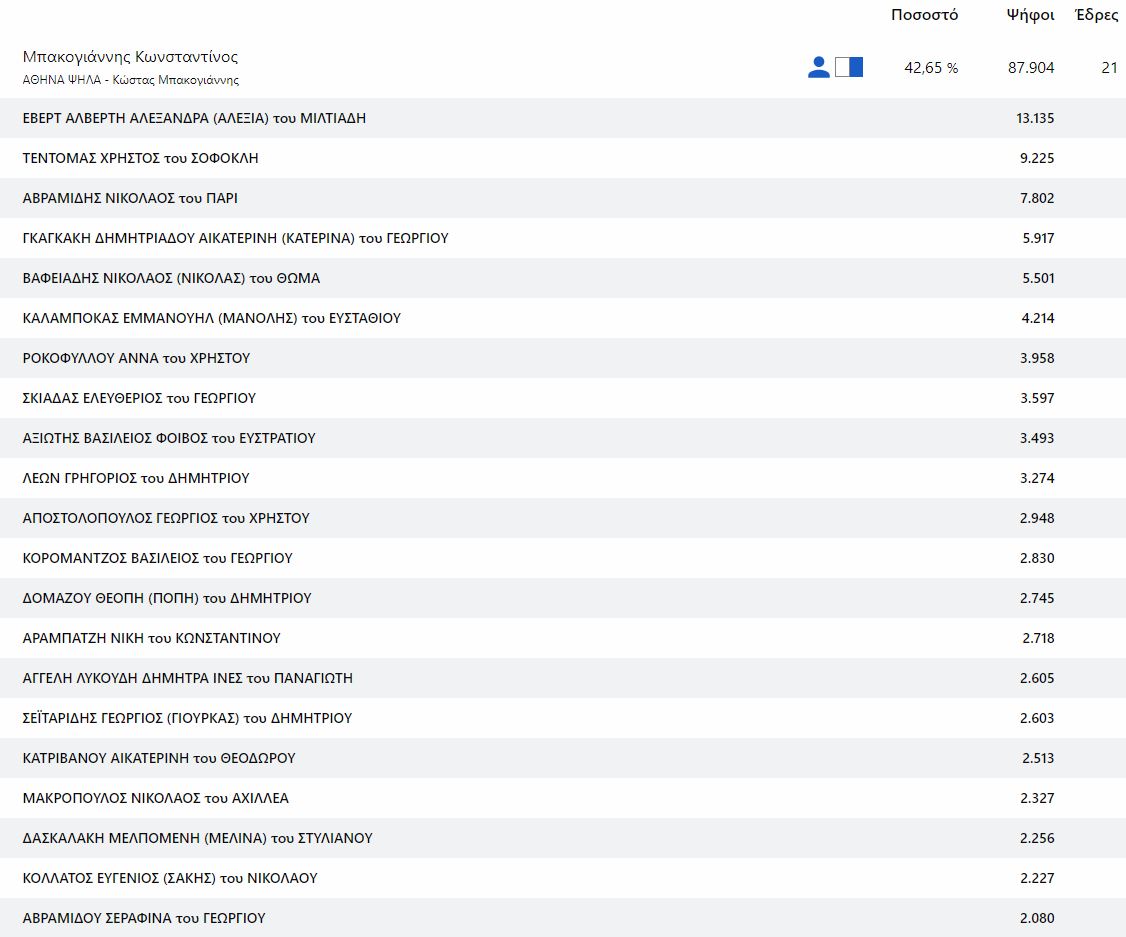The width and height of the screenshot is (1126, 937).
Task: Open Μπακογιάννης Κωνσταντίνος party heading
Action: [130, 57]
